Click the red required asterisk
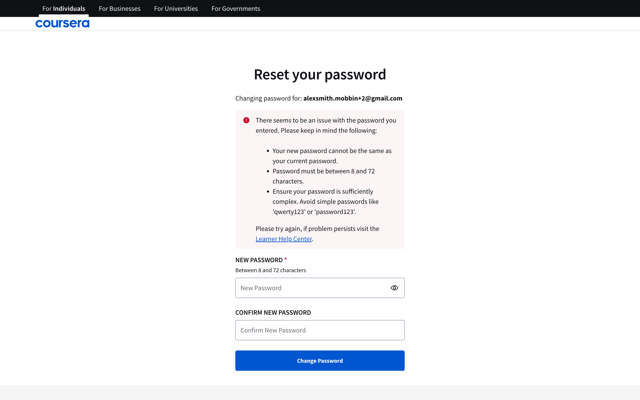The image size is (640, 400). [286, 259]
